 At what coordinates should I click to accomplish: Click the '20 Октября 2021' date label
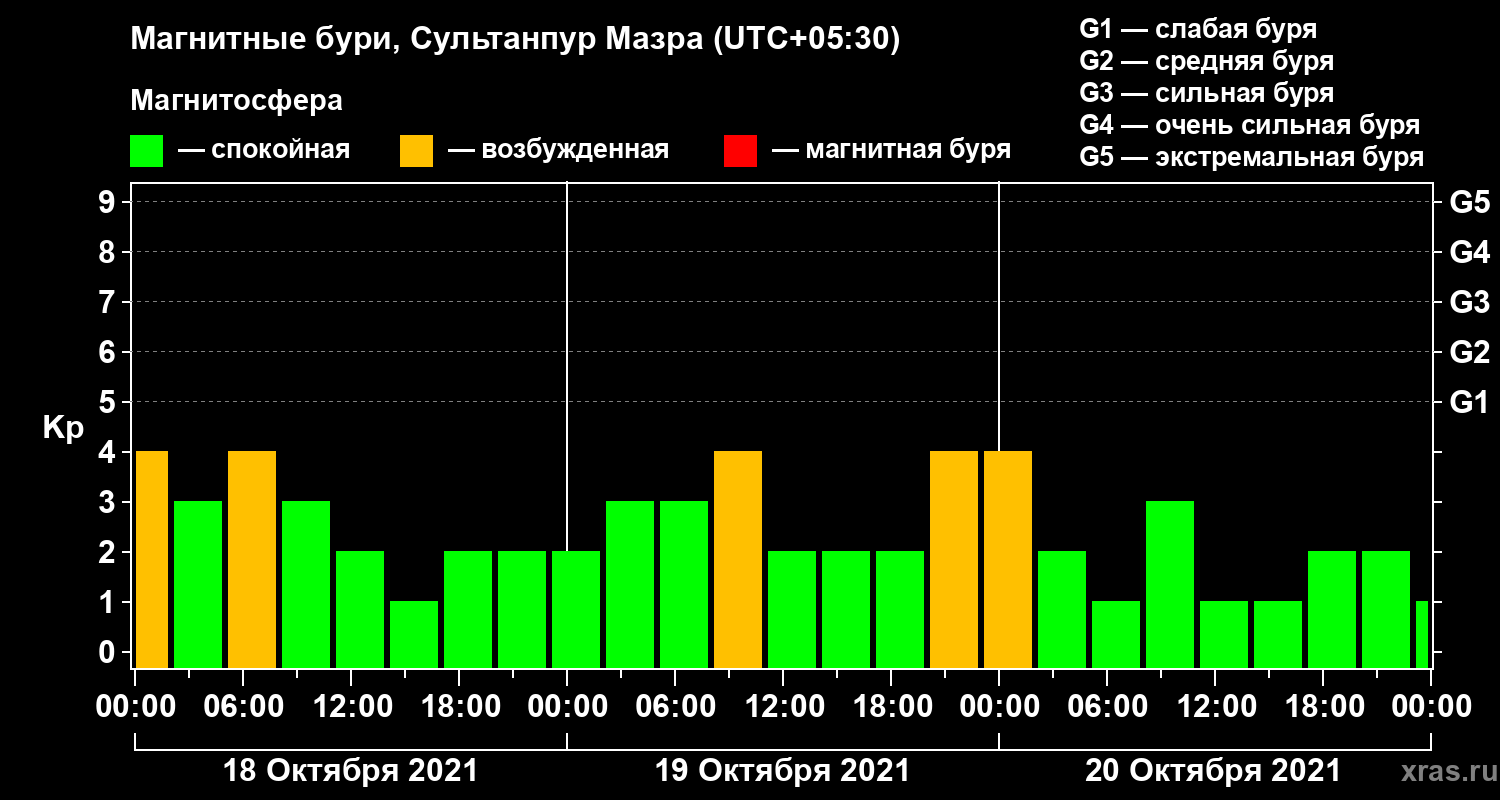[1213, 771]
